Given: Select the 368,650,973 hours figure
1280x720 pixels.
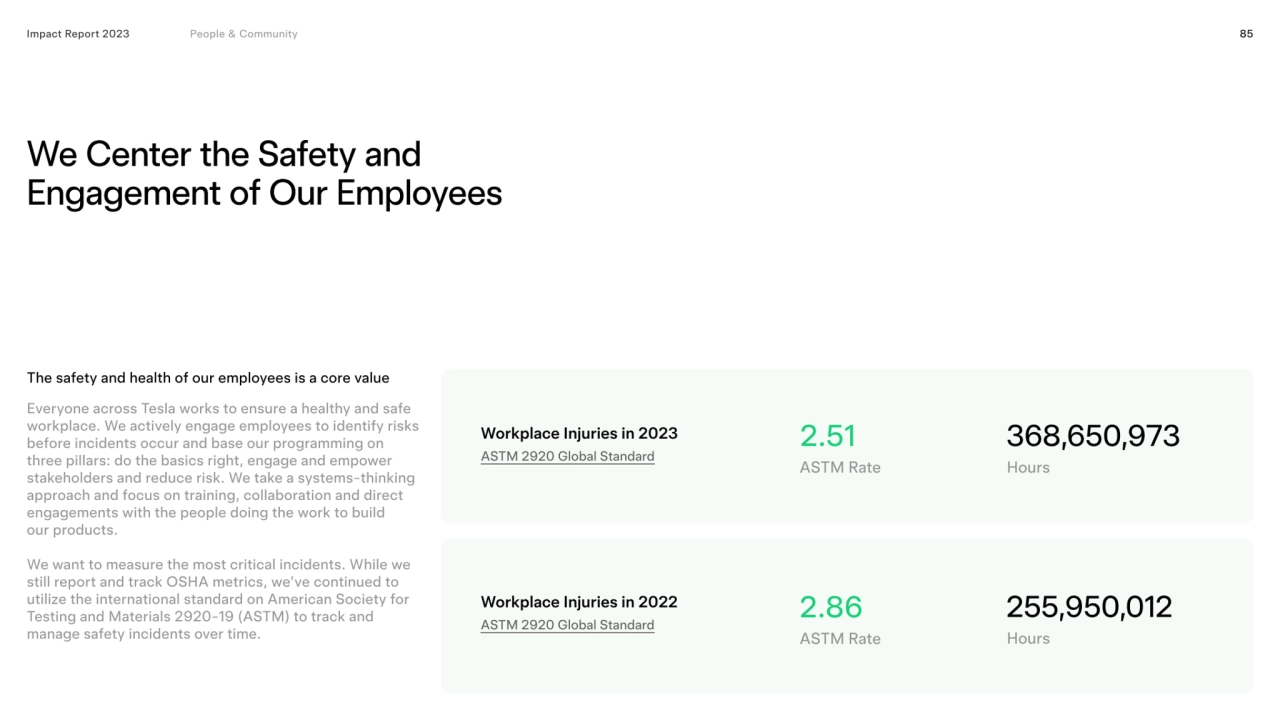Looking at the screenshot, I should [x=1093, y=436].
